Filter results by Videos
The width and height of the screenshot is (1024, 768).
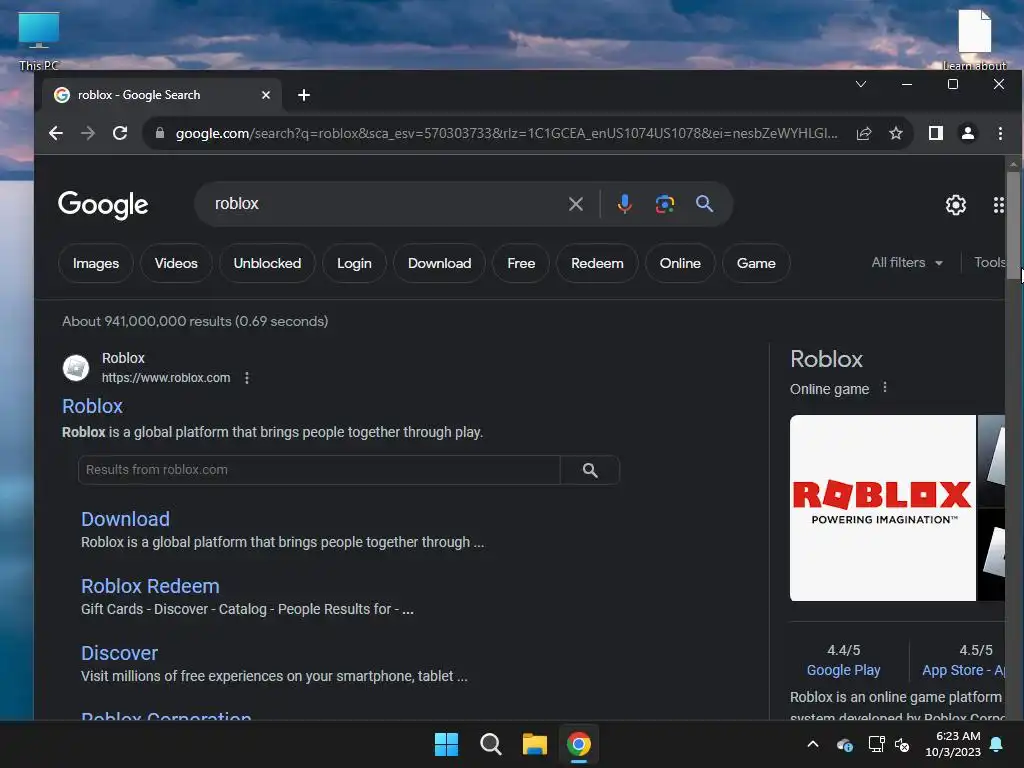(x=176, y=263)
